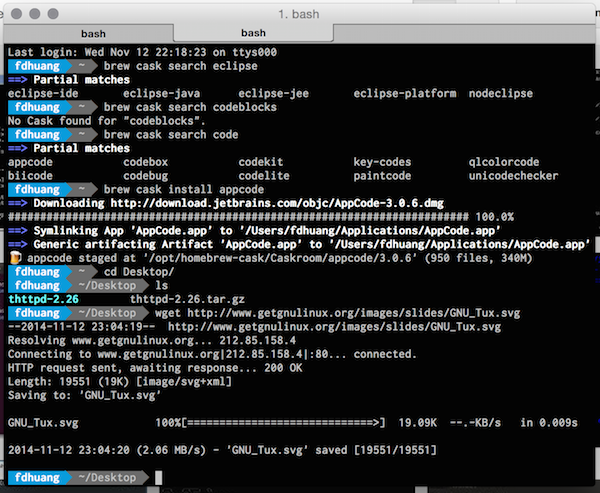The image size is (600, 493).
Task: Click the AppCode-3.0.6.dmg download URL
Action: [x=277, y=203]
